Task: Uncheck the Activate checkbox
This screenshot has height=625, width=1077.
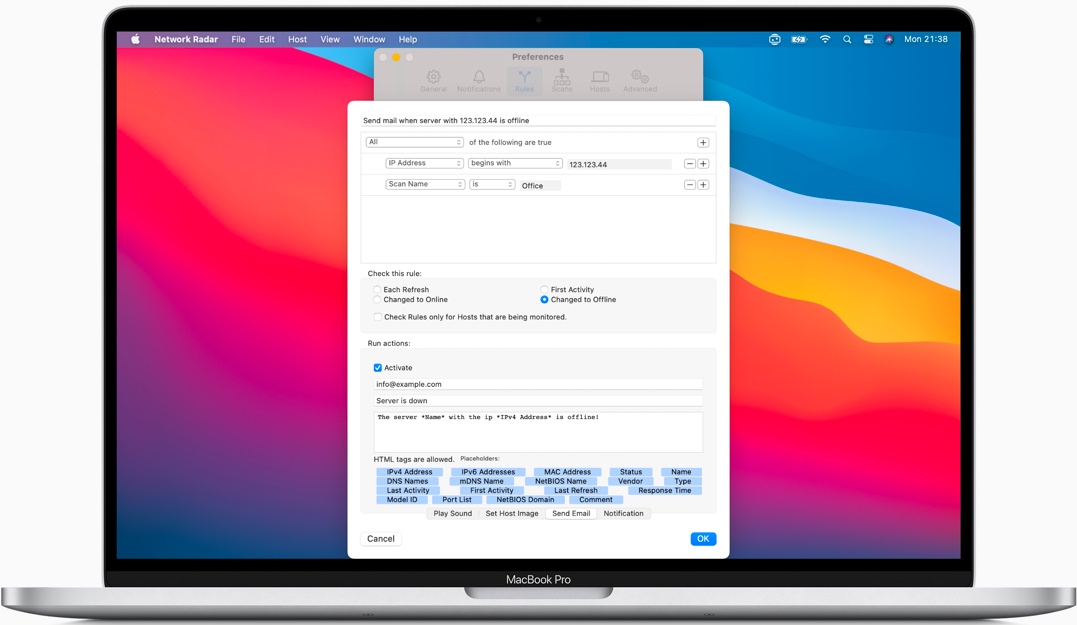Action: (378, 368)
